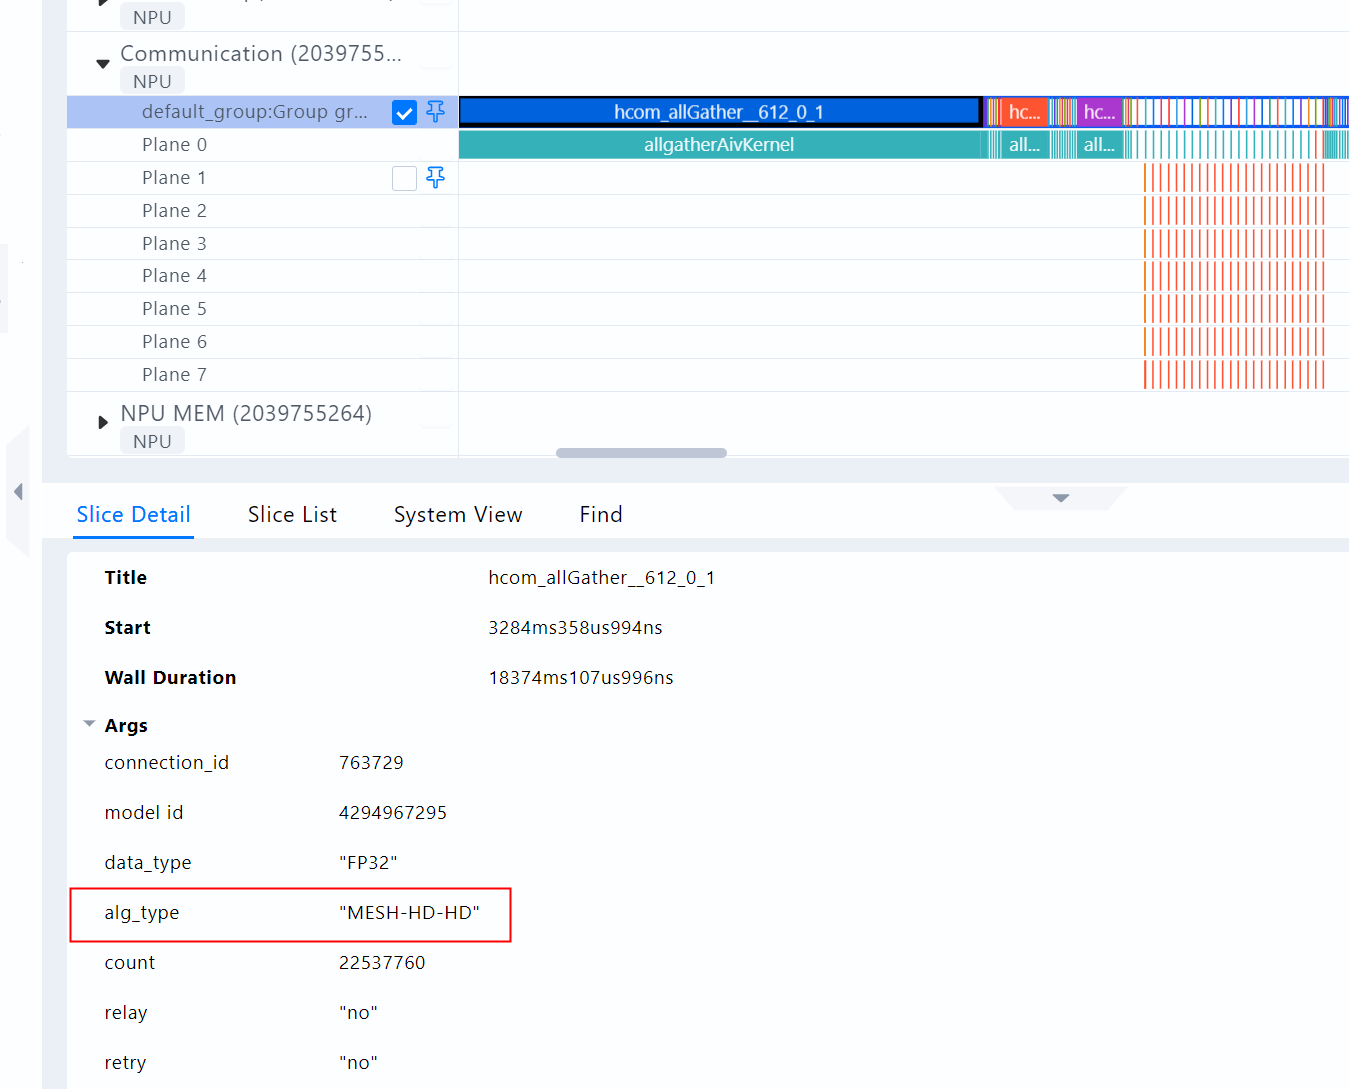Viewport: 1349px width, 1089px height.
Task: Click the purple hc... slice
Action: pos(1098,112)
